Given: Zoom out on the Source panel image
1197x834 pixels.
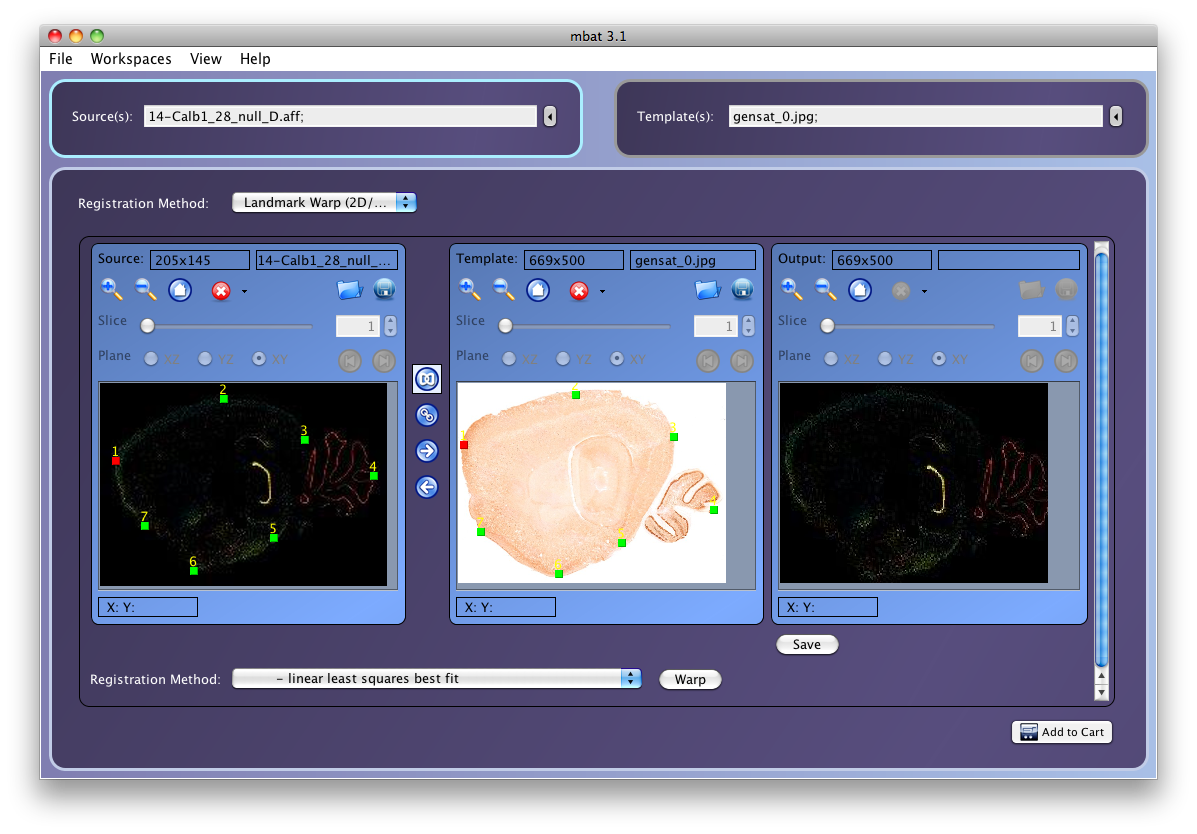Looking at the screenshot, I should coord(145,289).
